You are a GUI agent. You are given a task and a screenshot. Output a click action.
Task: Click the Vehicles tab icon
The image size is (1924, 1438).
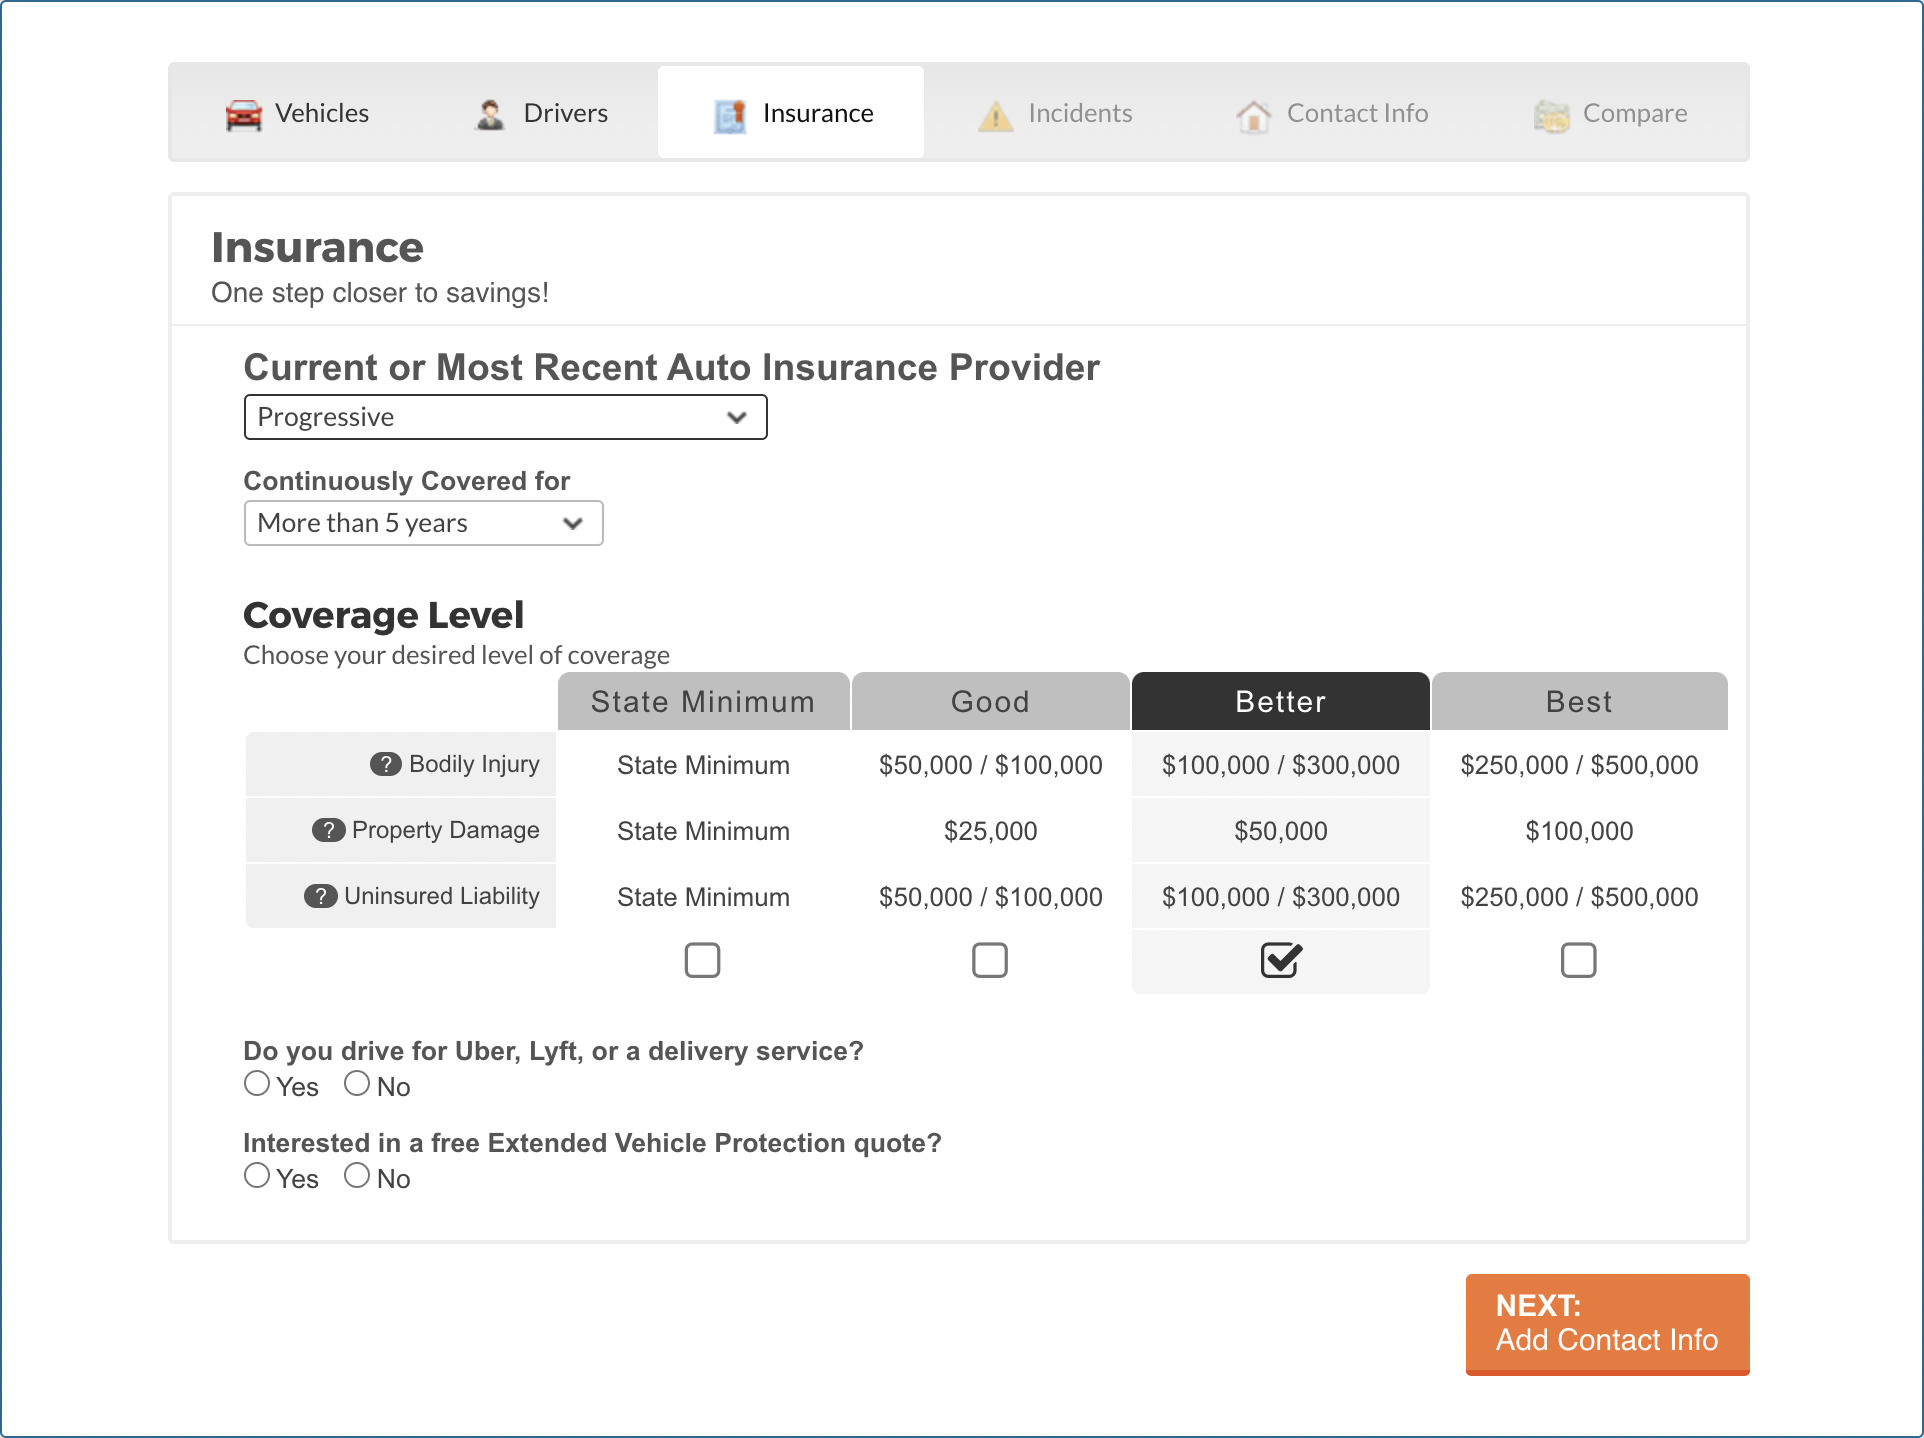(x=234, y=113)
